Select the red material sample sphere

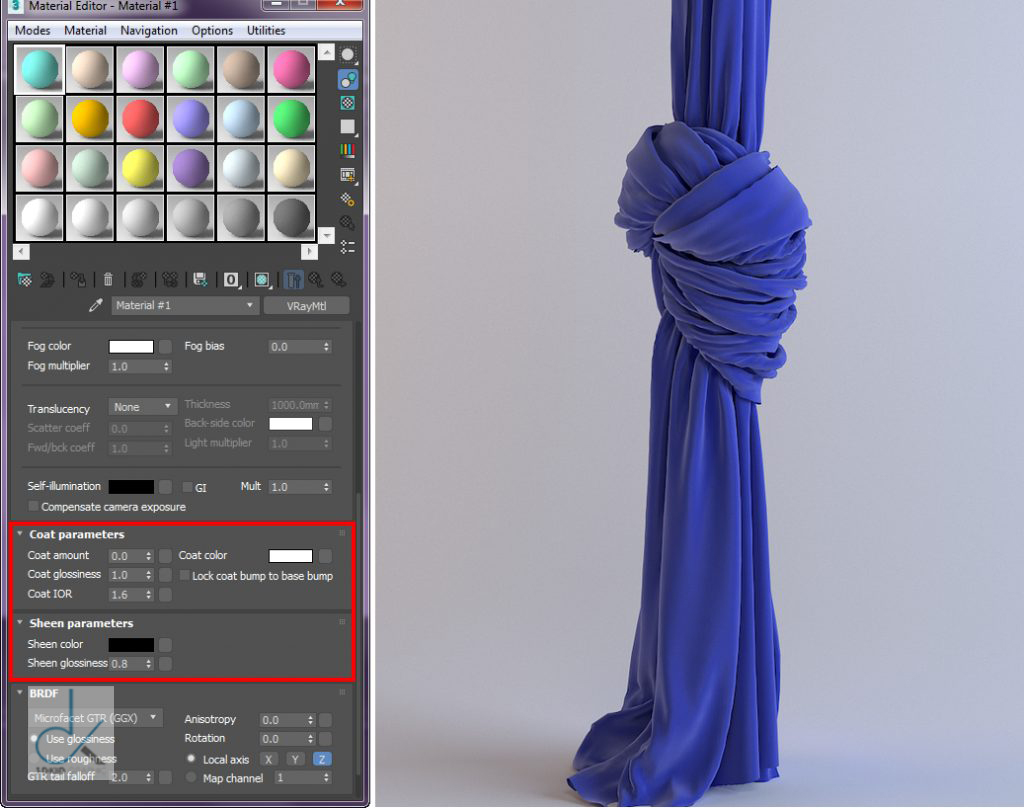[140, 119]
